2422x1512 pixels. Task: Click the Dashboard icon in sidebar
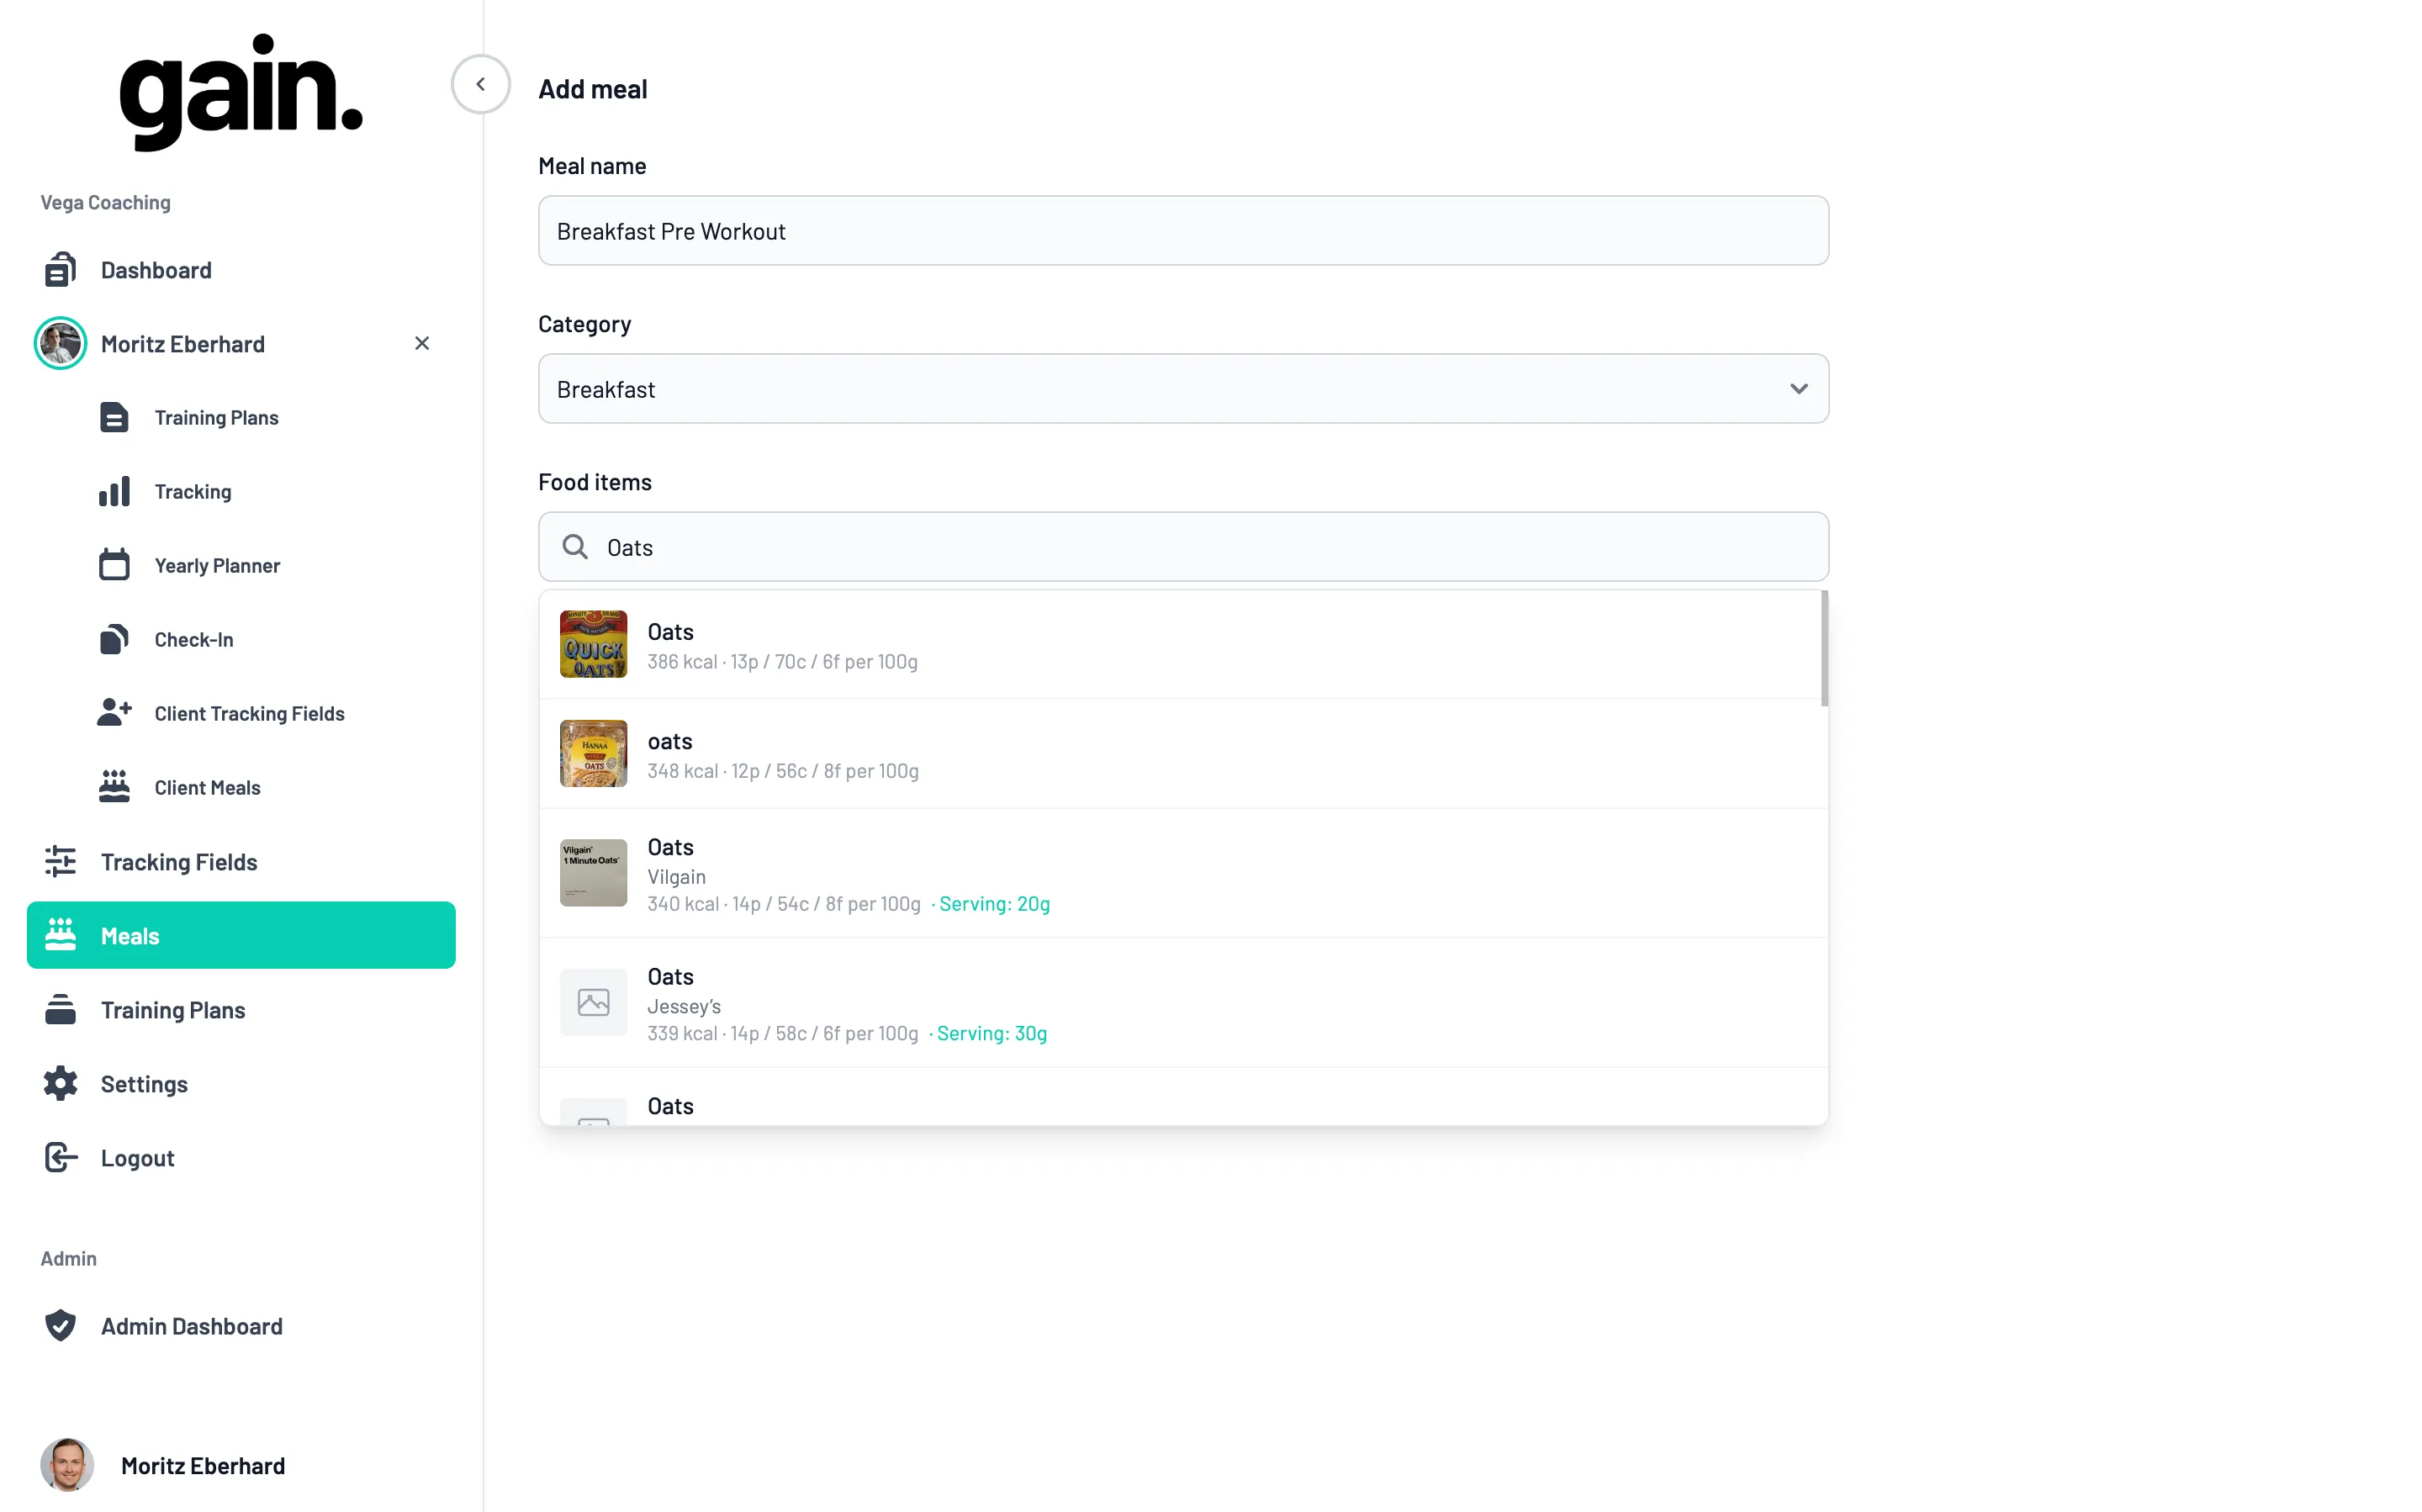[x=60, y=270]
